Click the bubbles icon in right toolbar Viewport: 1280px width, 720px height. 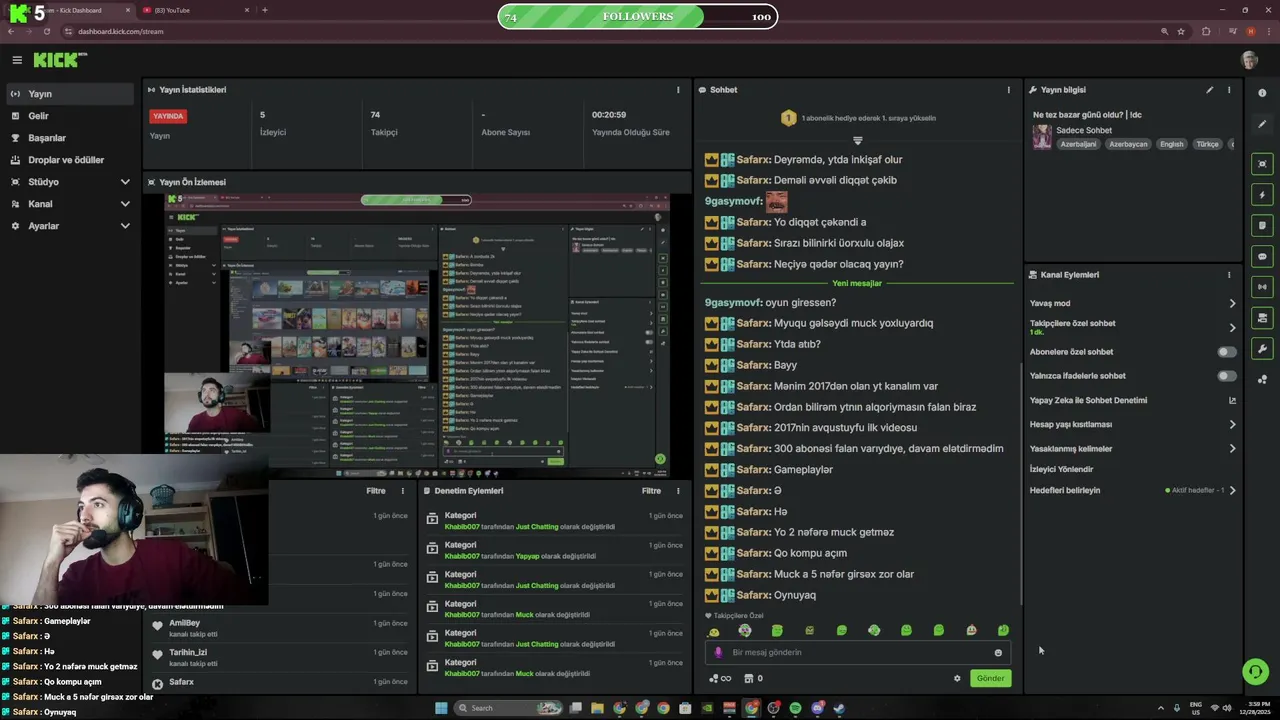click(1262, 379)
